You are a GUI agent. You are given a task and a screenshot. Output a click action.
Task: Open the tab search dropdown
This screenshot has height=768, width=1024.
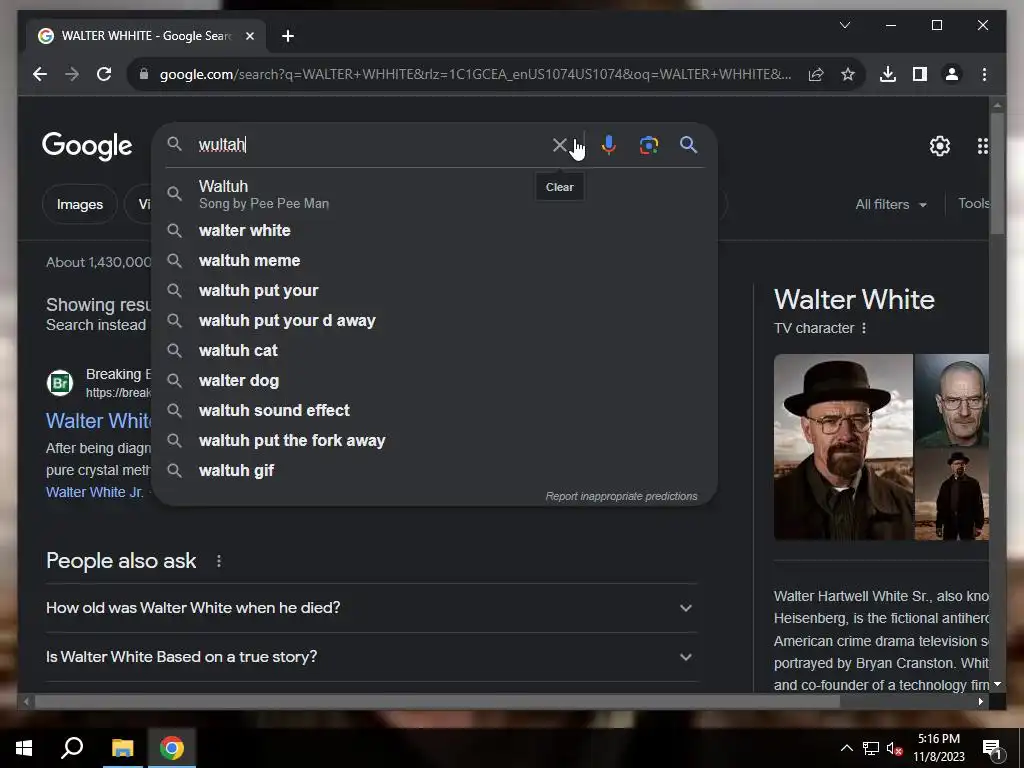tap(844, 25)
